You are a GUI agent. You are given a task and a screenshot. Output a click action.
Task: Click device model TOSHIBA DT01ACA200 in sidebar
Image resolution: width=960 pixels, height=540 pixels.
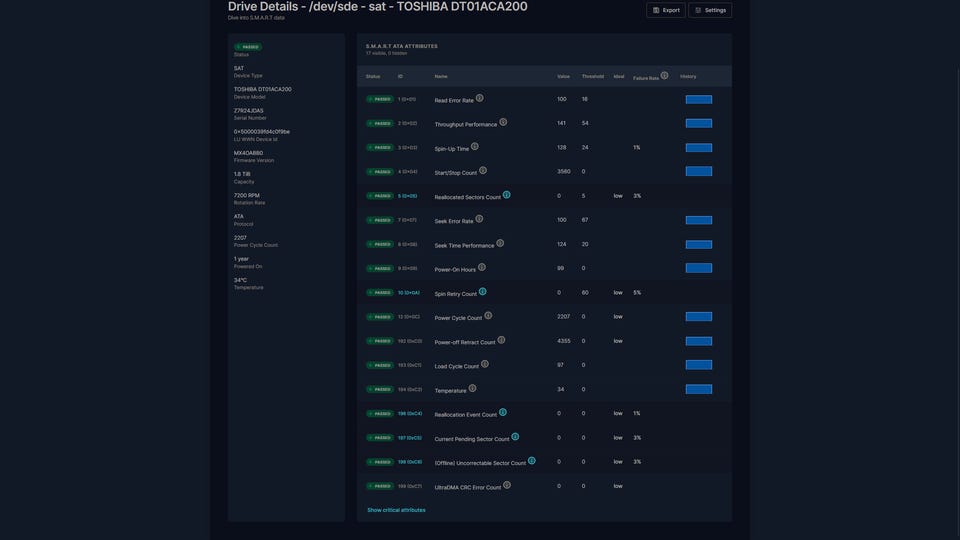click(x=262, y=89)
